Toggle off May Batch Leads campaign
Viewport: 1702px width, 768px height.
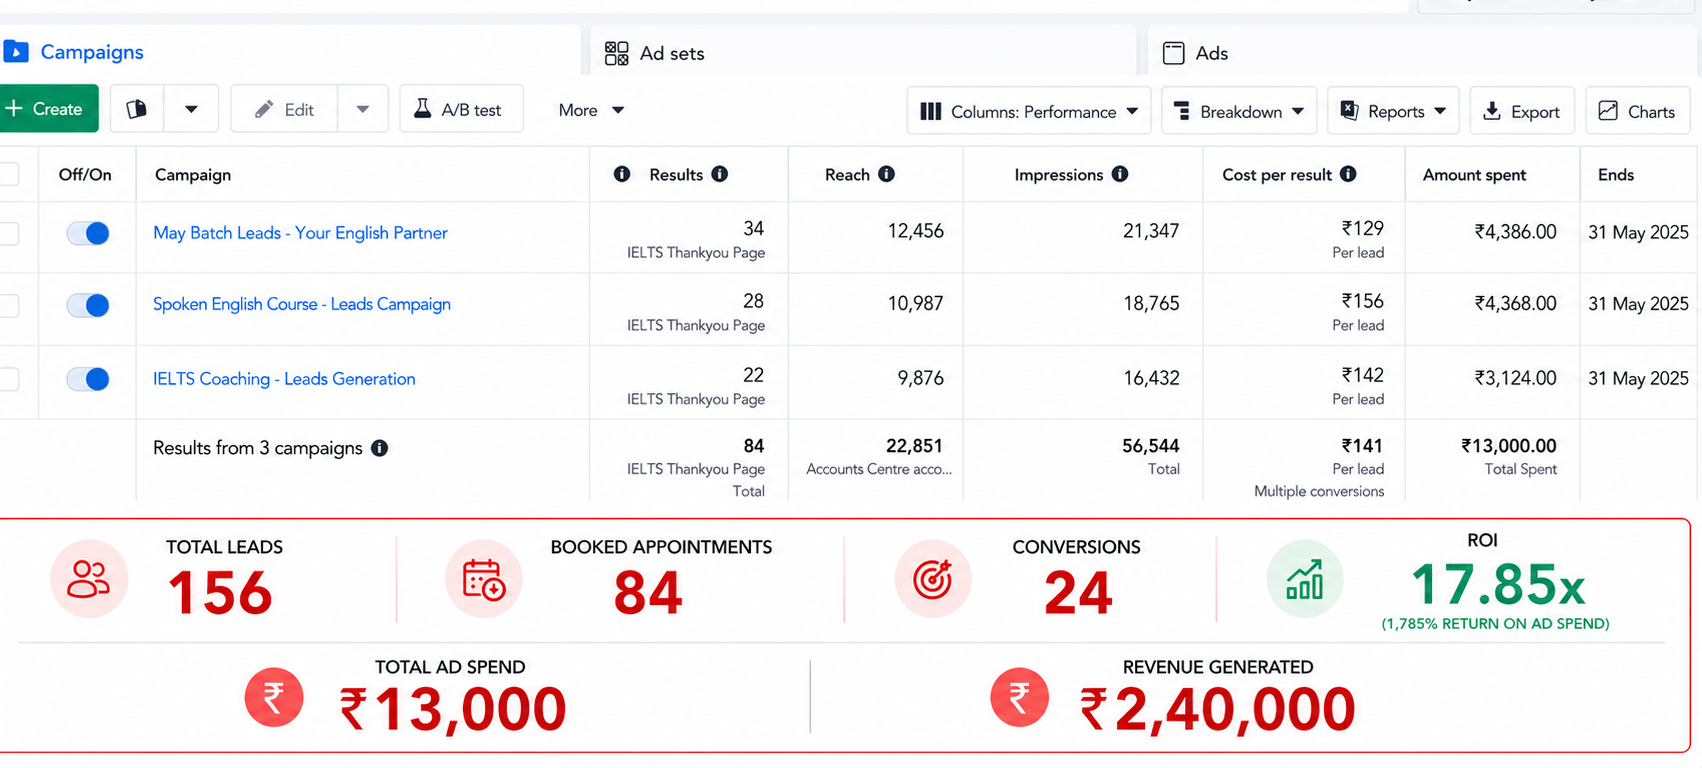tap(88, 233)
